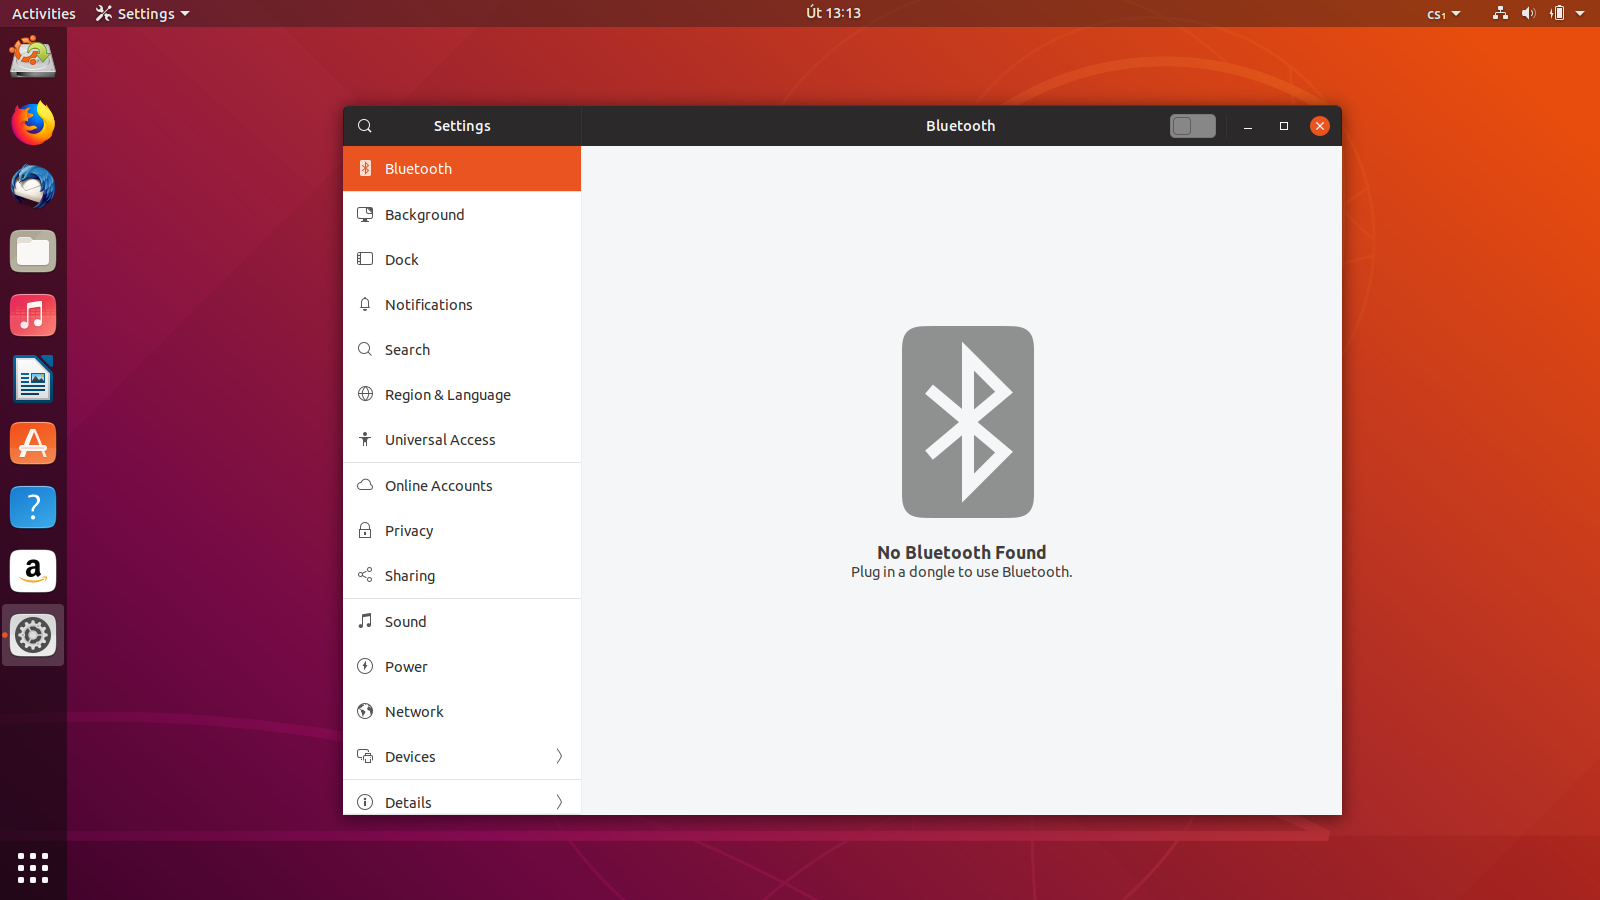Select the Background settings icon
Viewport: 1600px width, 900px height.
coord(365,214)
